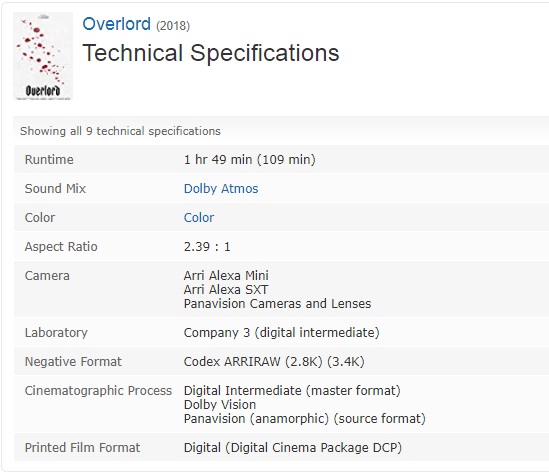
Task: Select the Runtime row label
Action: point(49,160)
